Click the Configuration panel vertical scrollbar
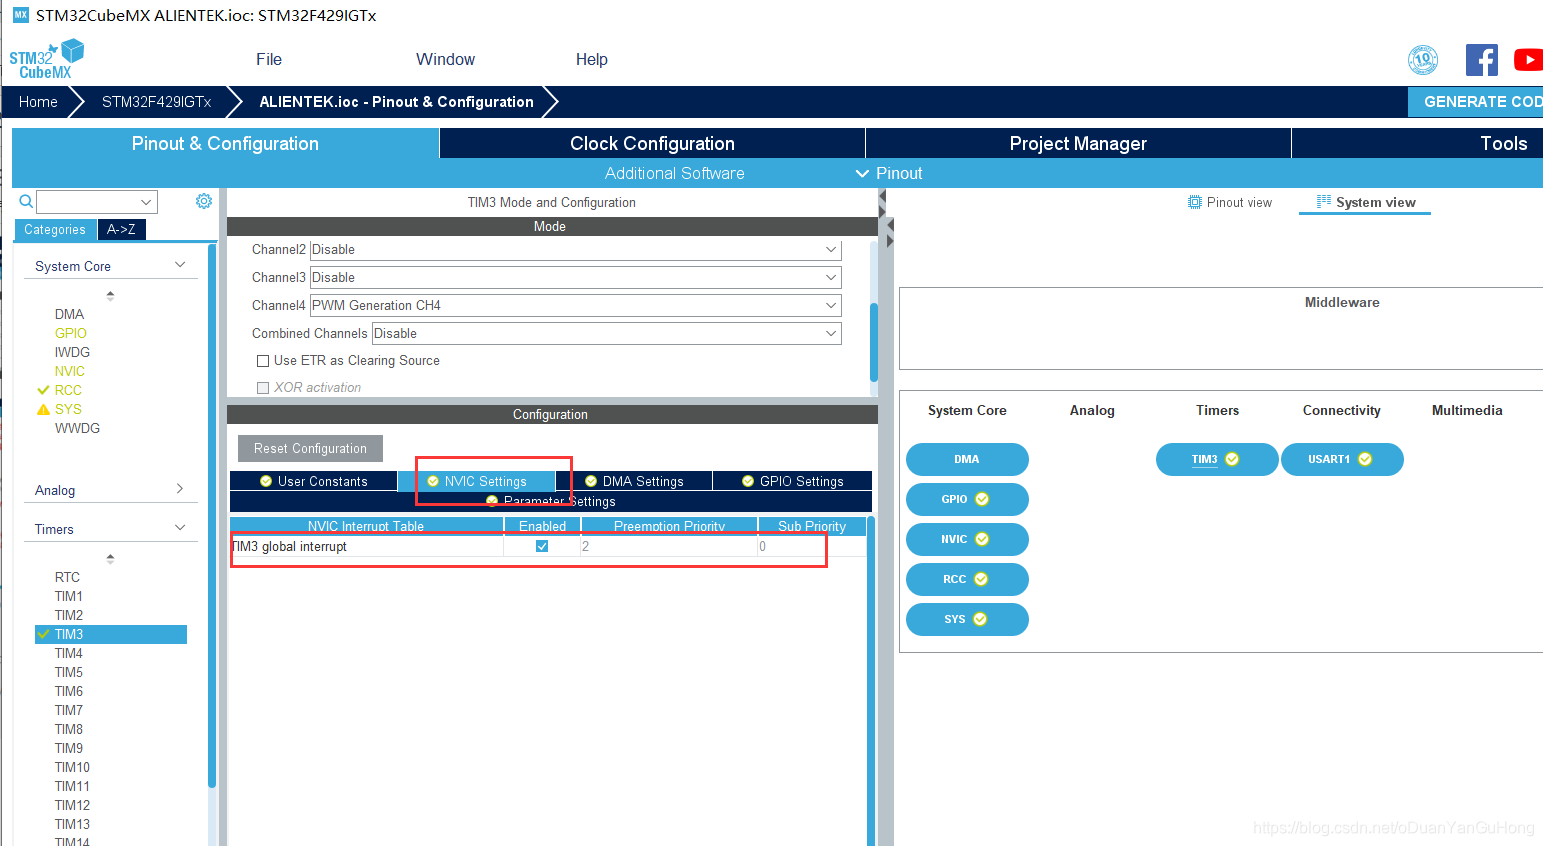Screen dimensions: 1543x846 tap(871, 680)
